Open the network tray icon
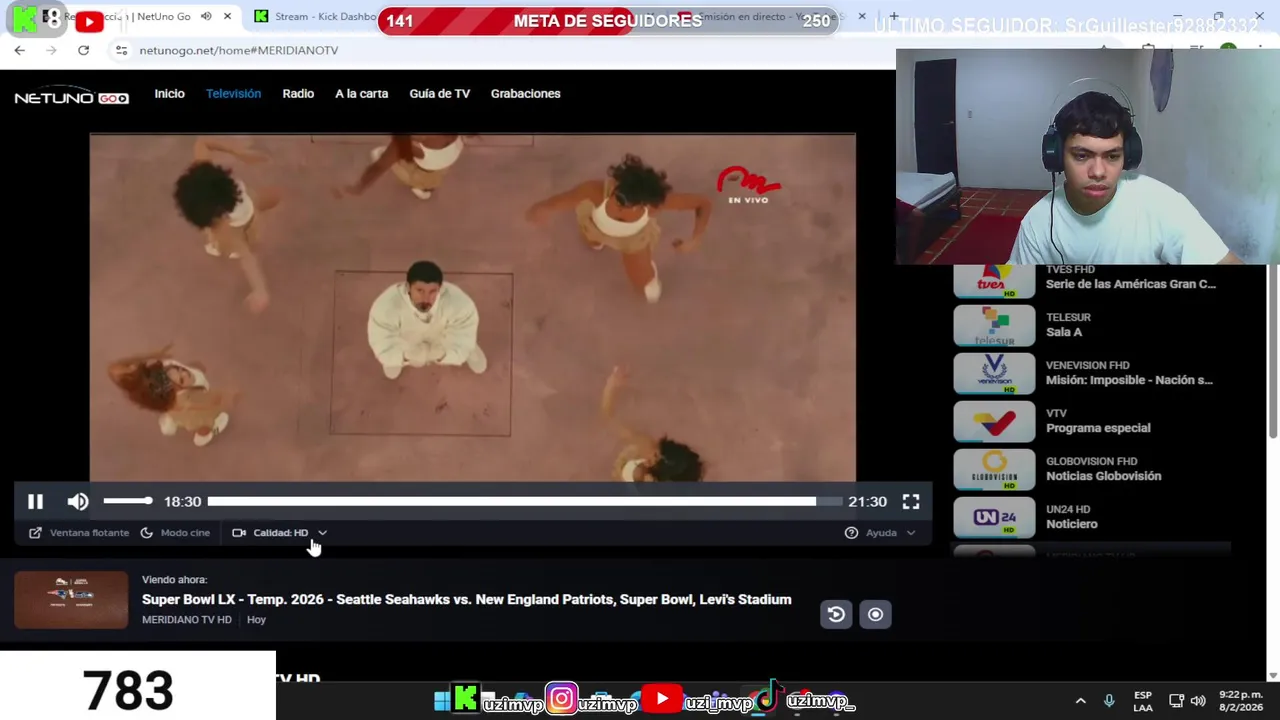Image resolution: width=1280 pixels, height=720 pixels. tap(1176, 701)
